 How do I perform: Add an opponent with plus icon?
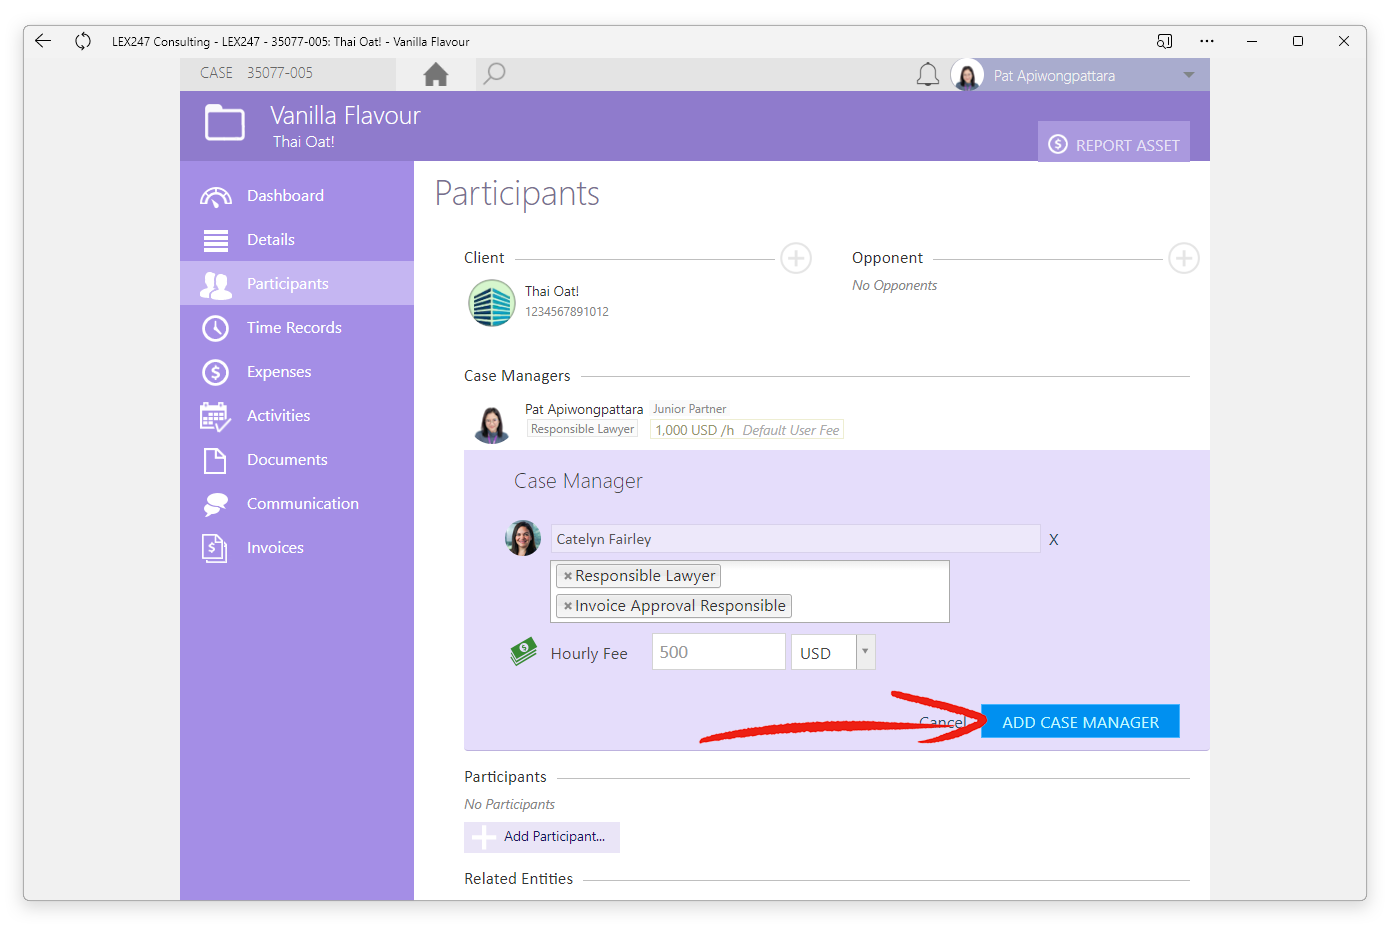(x=1184, y=258)
